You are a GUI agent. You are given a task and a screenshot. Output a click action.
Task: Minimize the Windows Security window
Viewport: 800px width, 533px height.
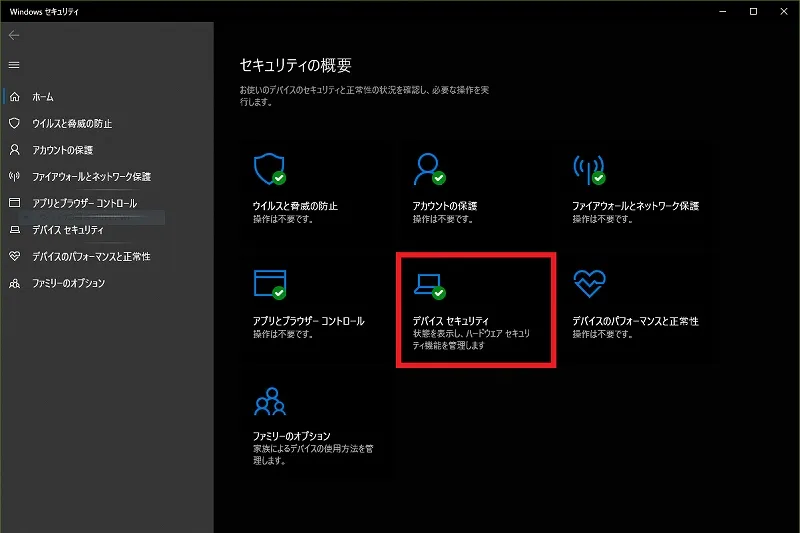722,11
